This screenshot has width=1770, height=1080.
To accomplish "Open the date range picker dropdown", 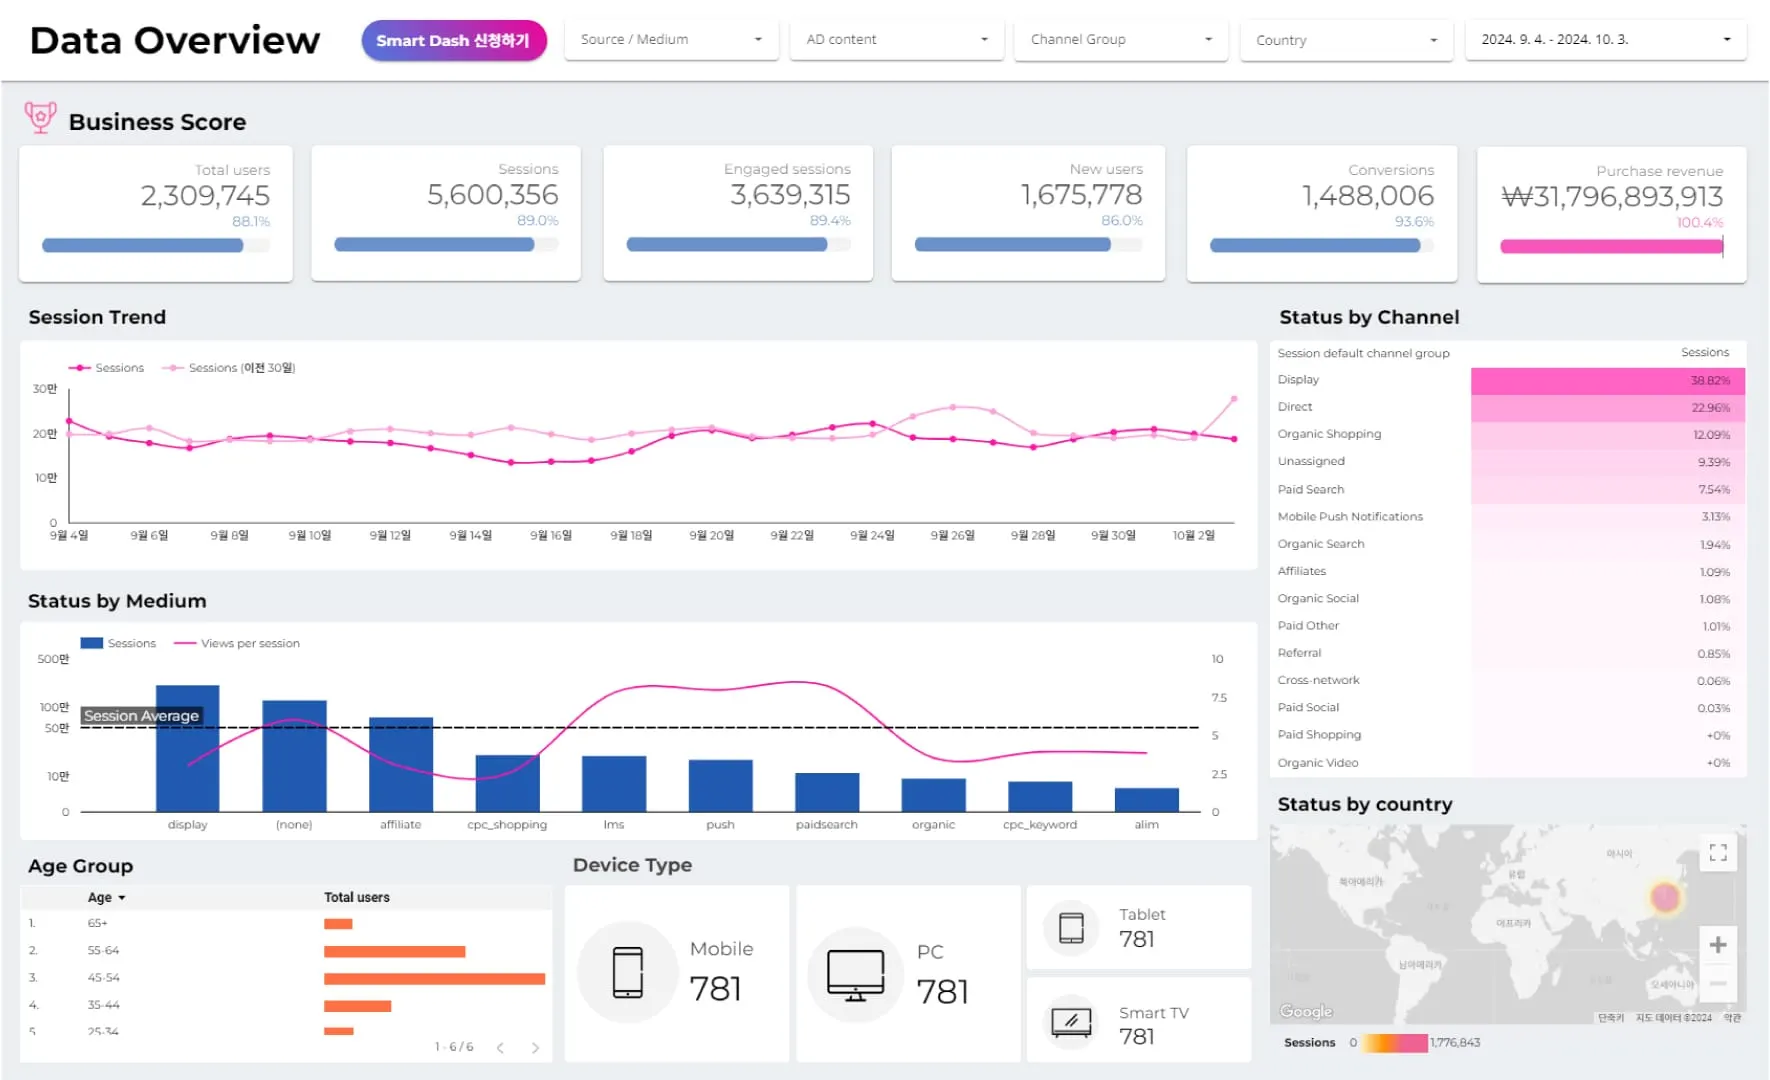I will 1606,40.
